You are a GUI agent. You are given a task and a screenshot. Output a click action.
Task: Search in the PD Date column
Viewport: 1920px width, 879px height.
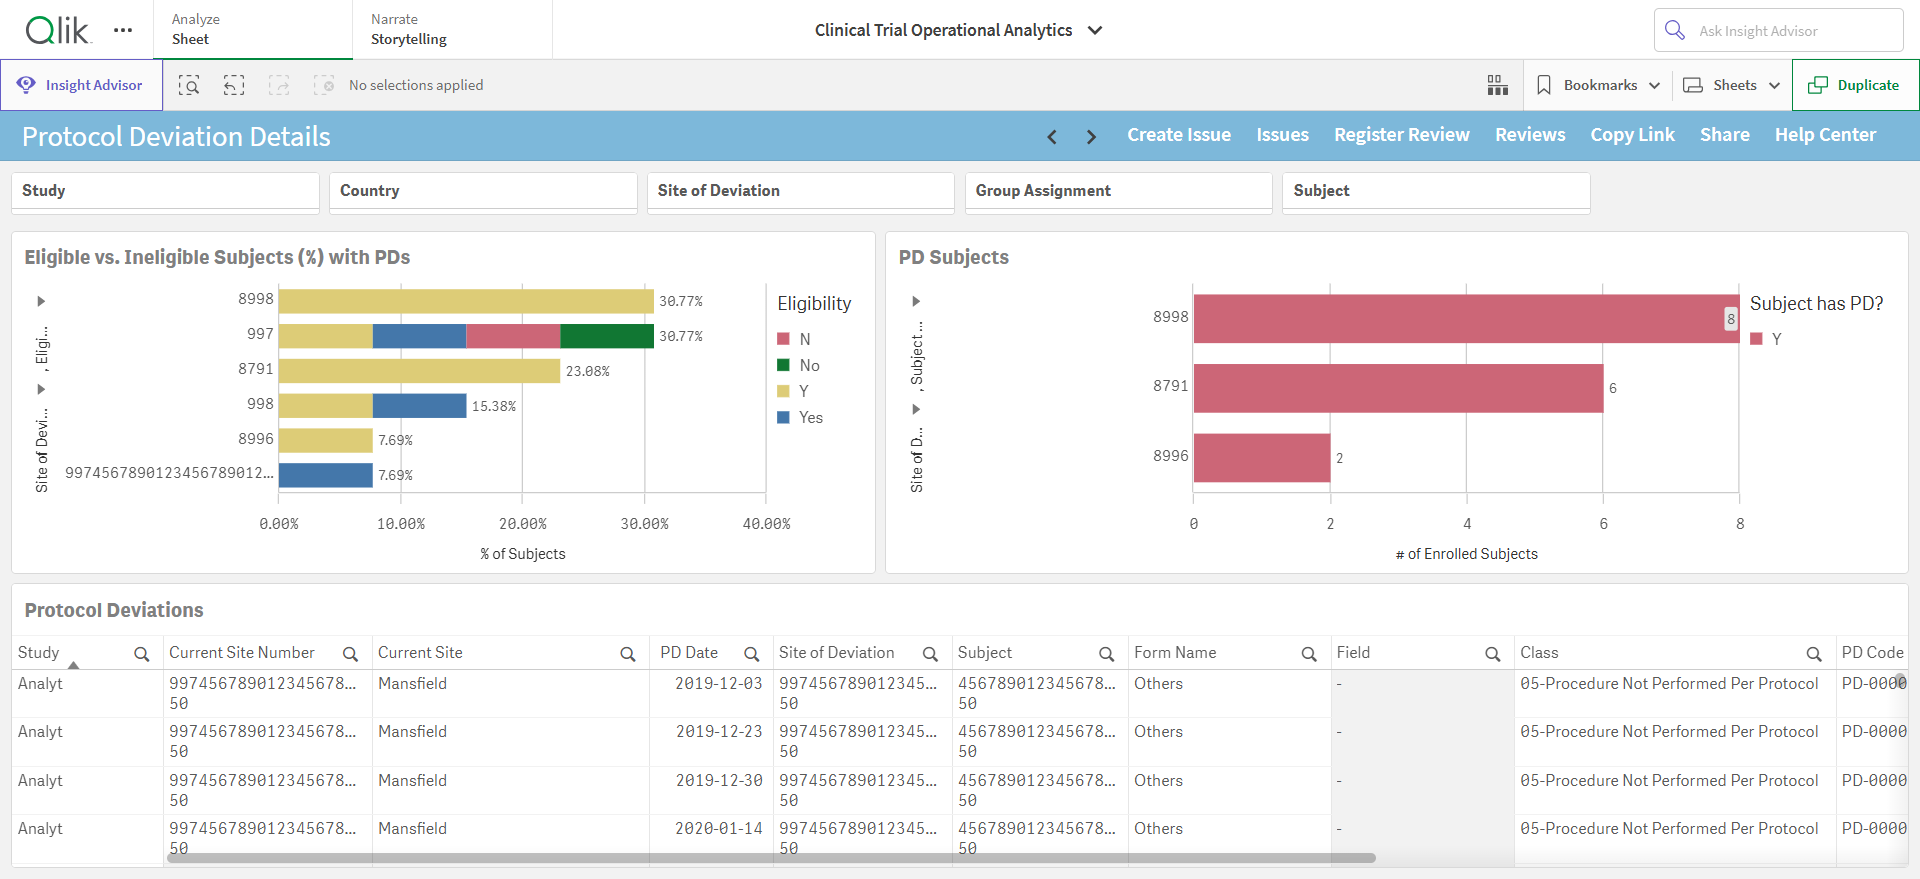pyautogui.click(x=751, y=654)
